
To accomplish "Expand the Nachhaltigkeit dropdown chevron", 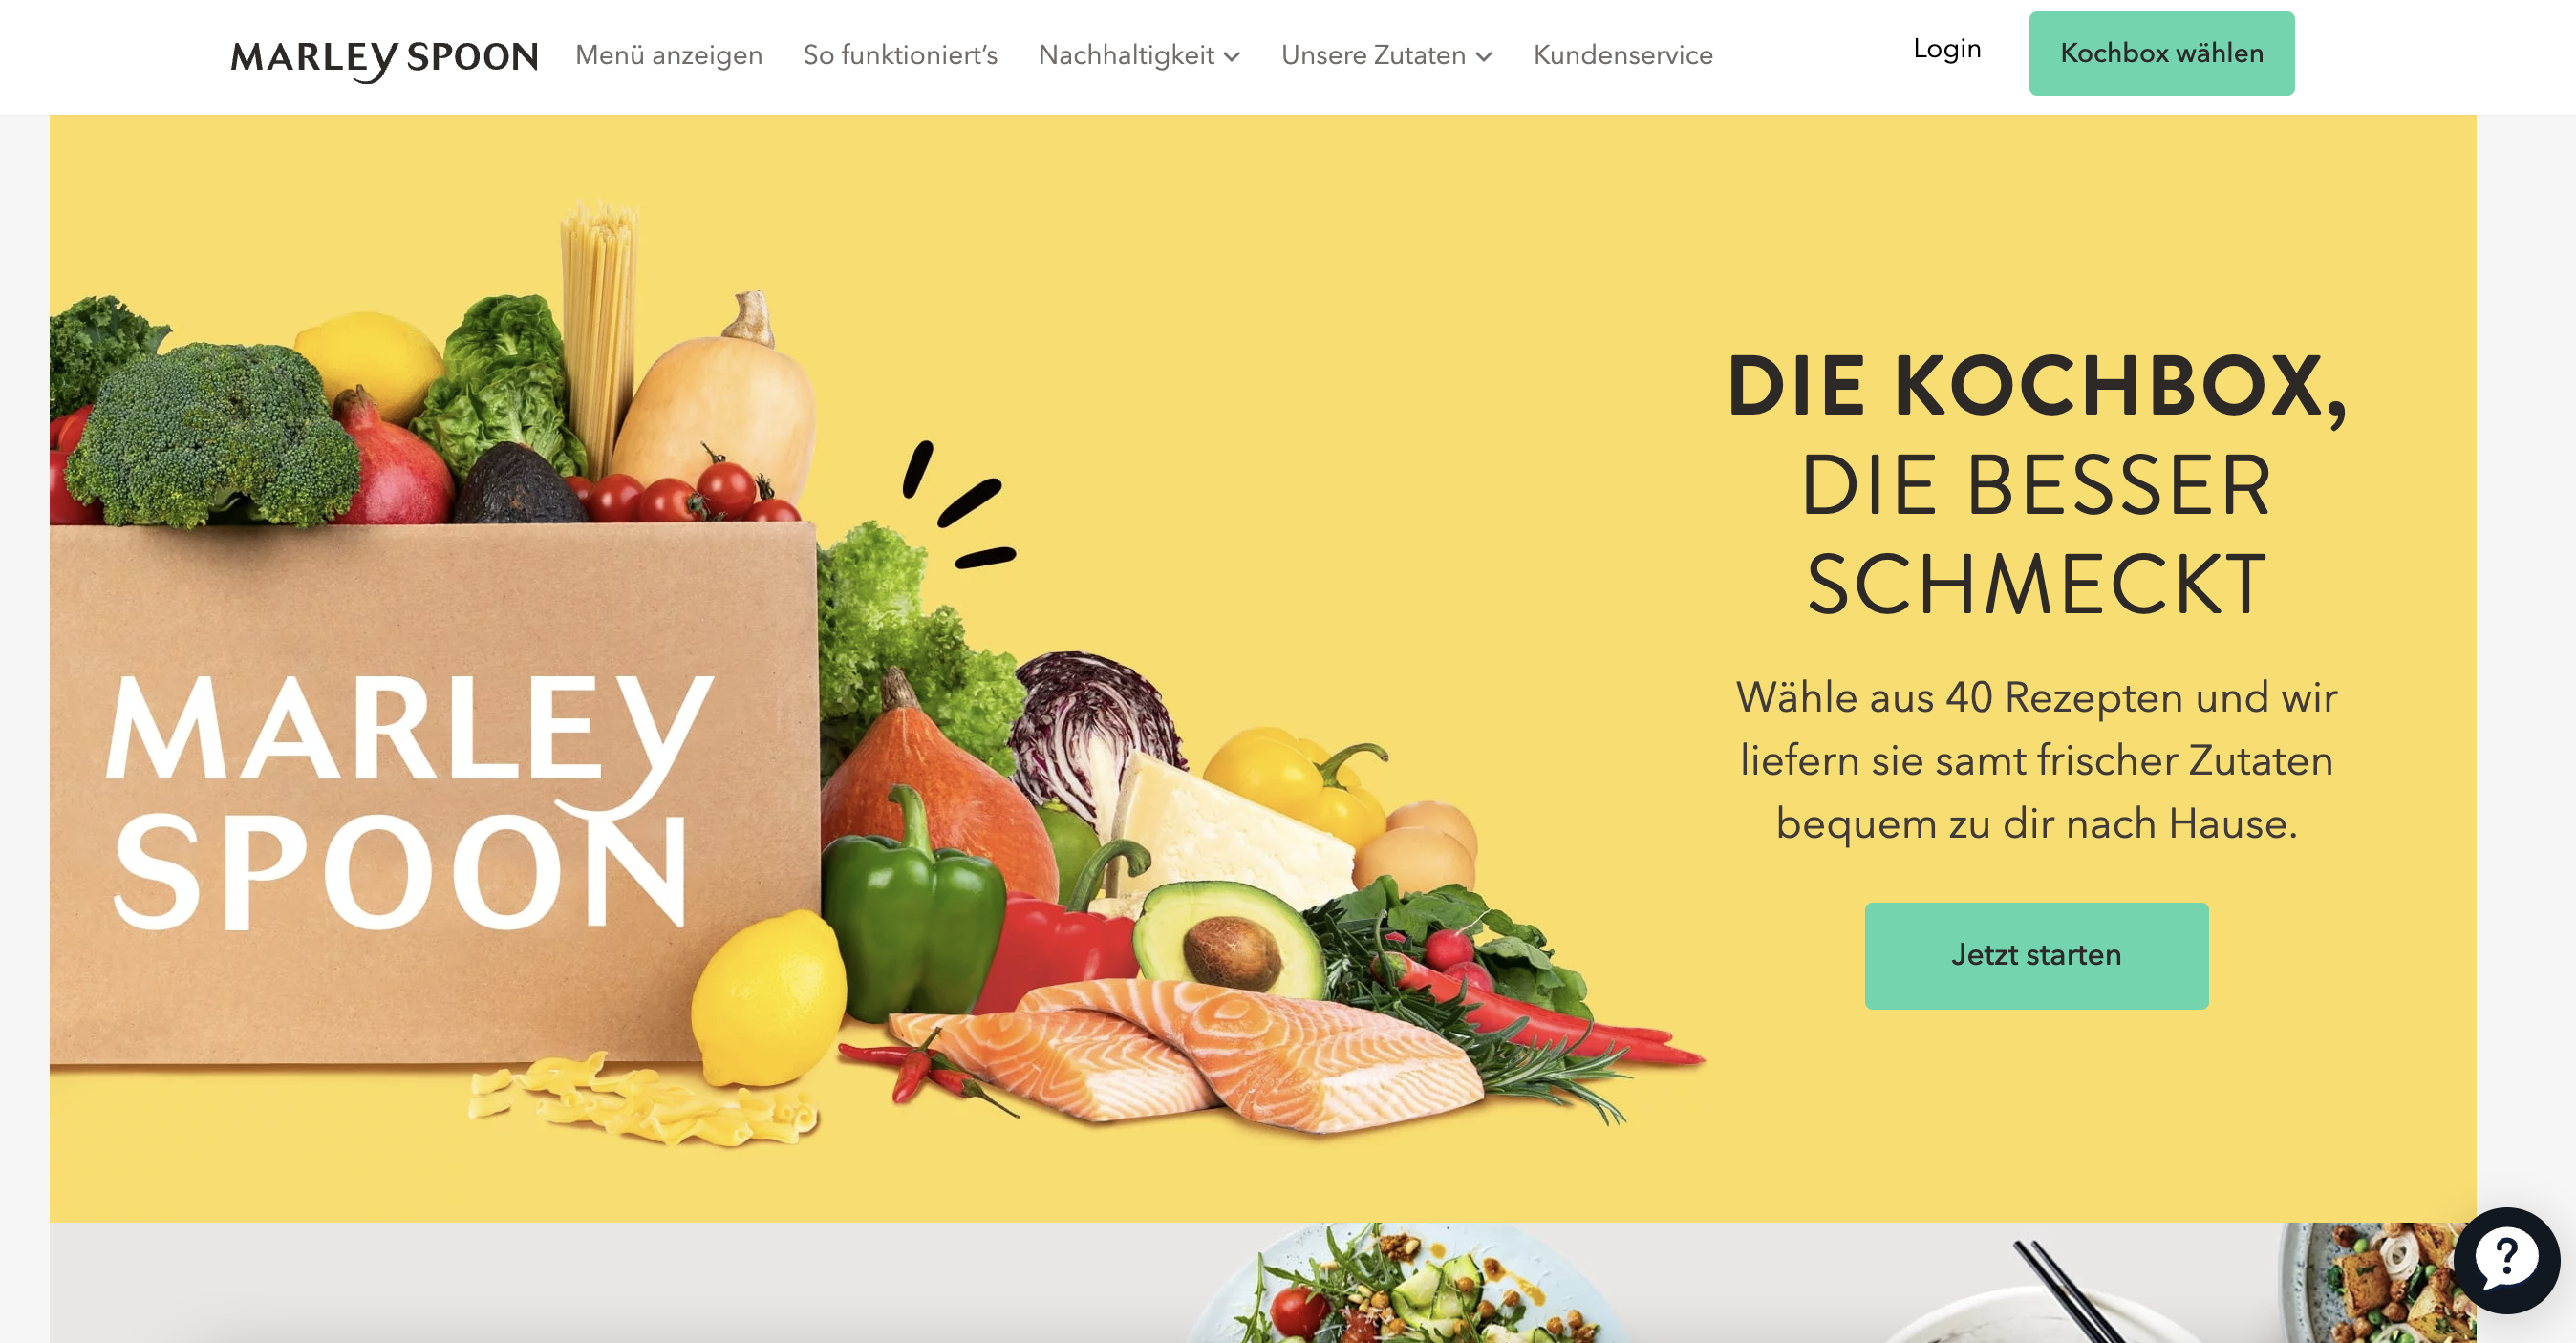I will coord(1232,57).
